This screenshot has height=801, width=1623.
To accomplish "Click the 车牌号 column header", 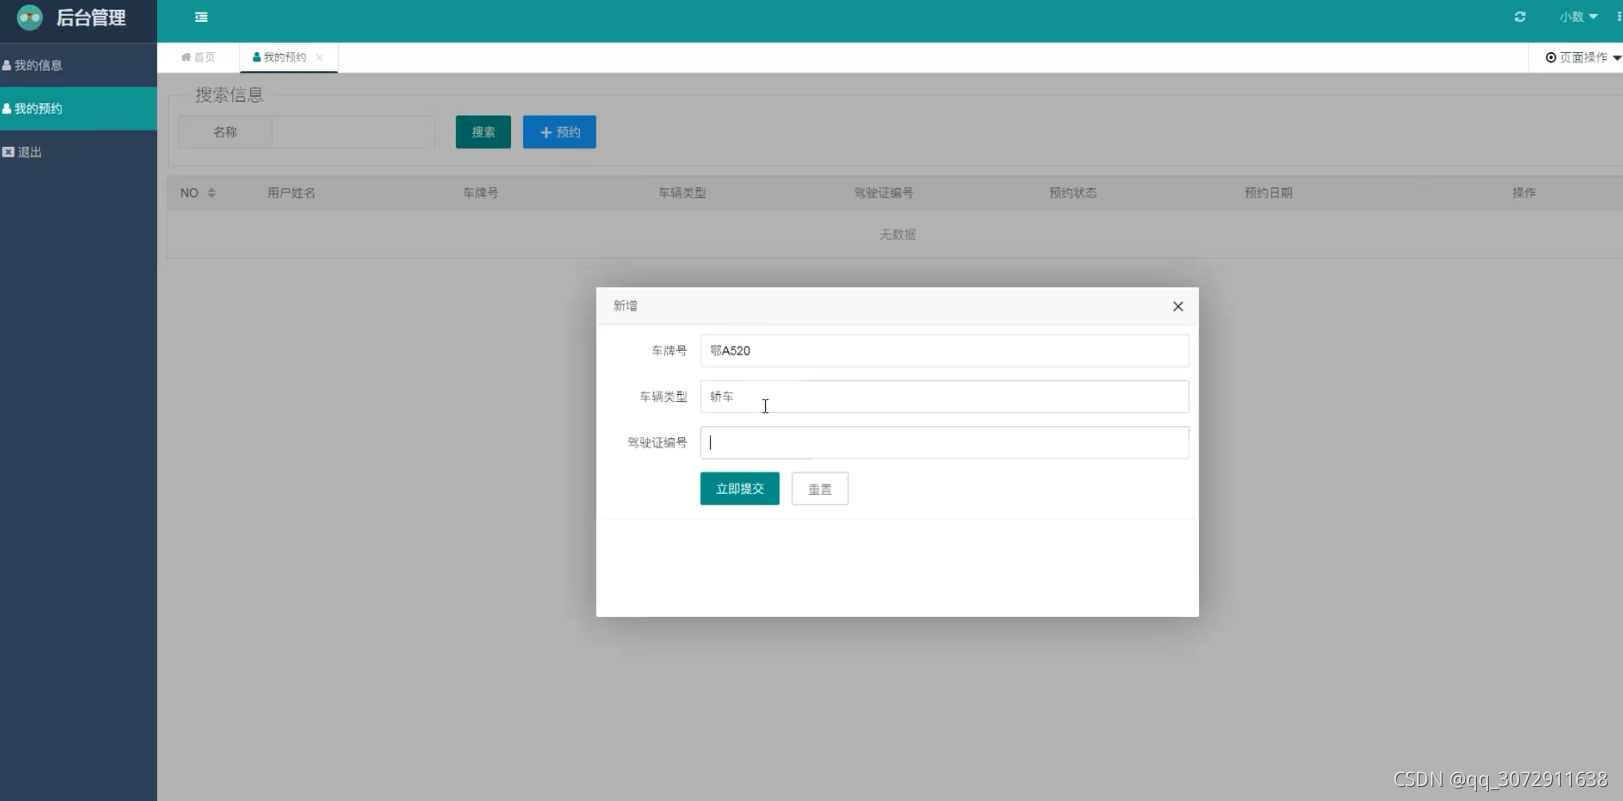I will (480, 193).
